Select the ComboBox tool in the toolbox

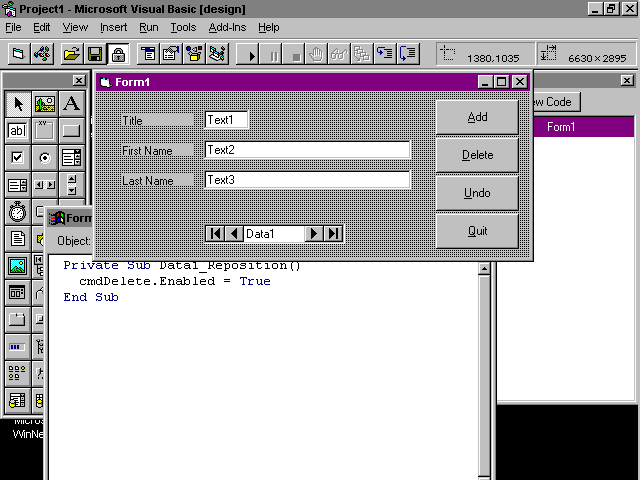tap(71, 158)
